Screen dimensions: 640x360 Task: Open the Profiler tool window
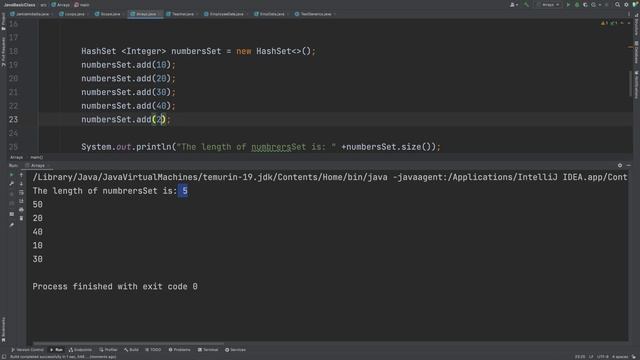(x=108, y=350)
